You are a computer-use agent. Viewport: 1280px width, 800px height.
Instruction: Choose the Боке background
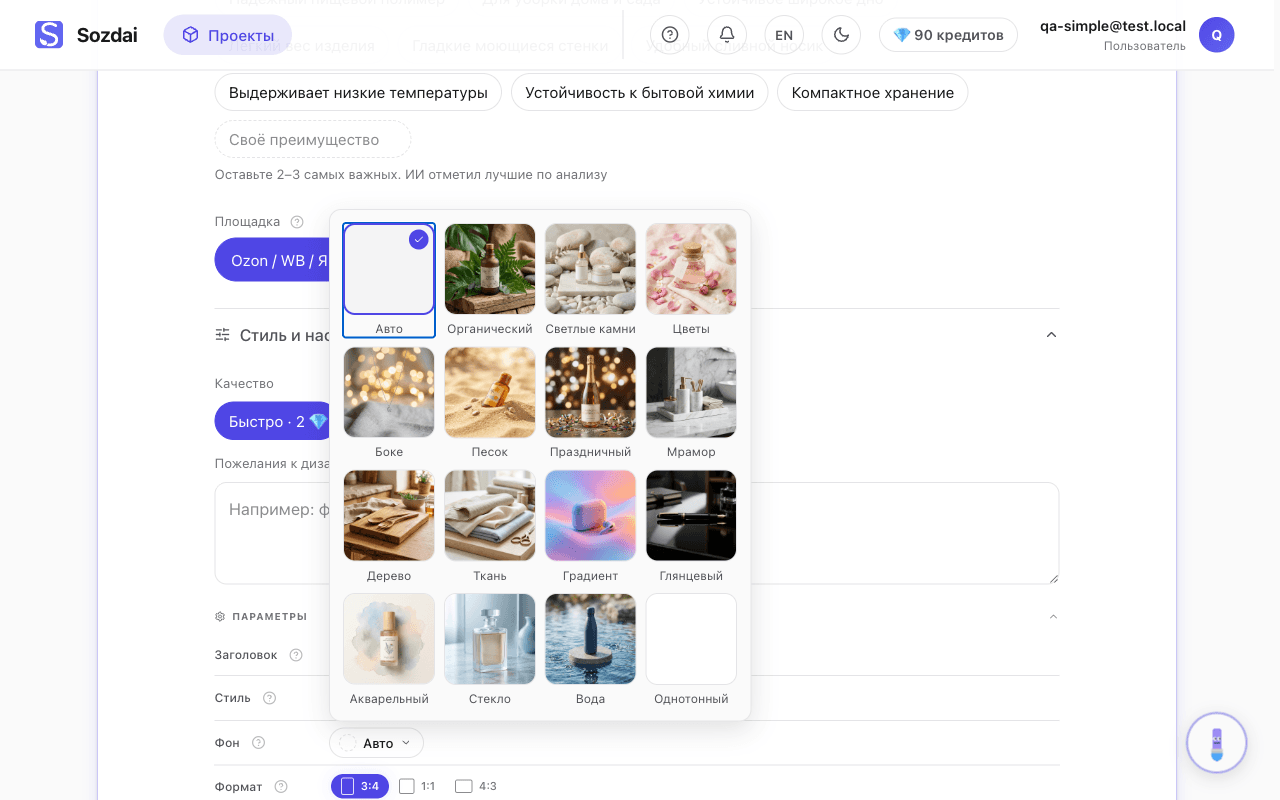[x=389, y=392]
